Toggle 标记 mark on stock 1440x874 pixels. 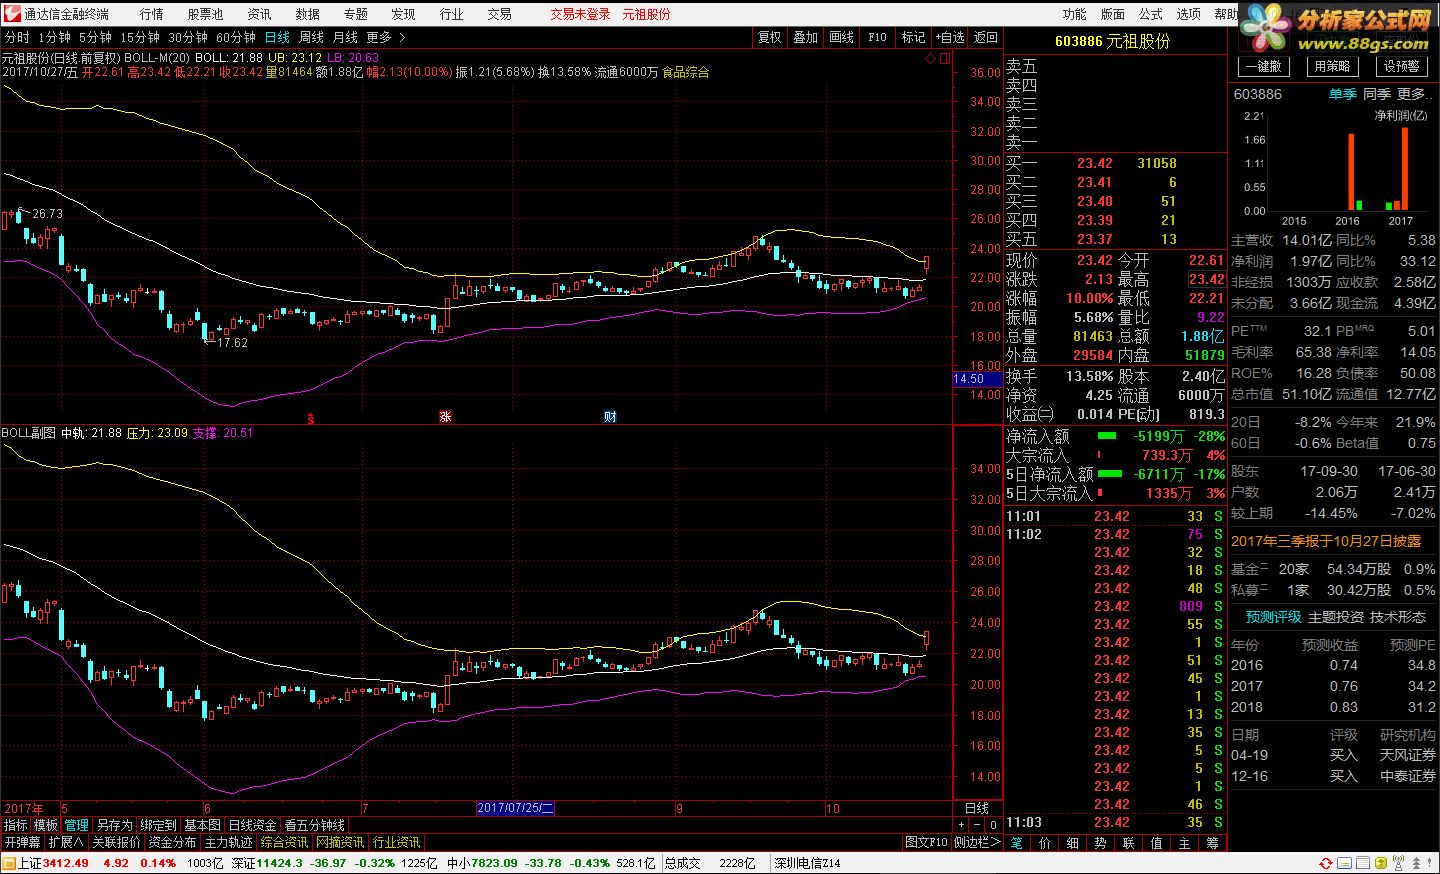[x=913, y=37]
